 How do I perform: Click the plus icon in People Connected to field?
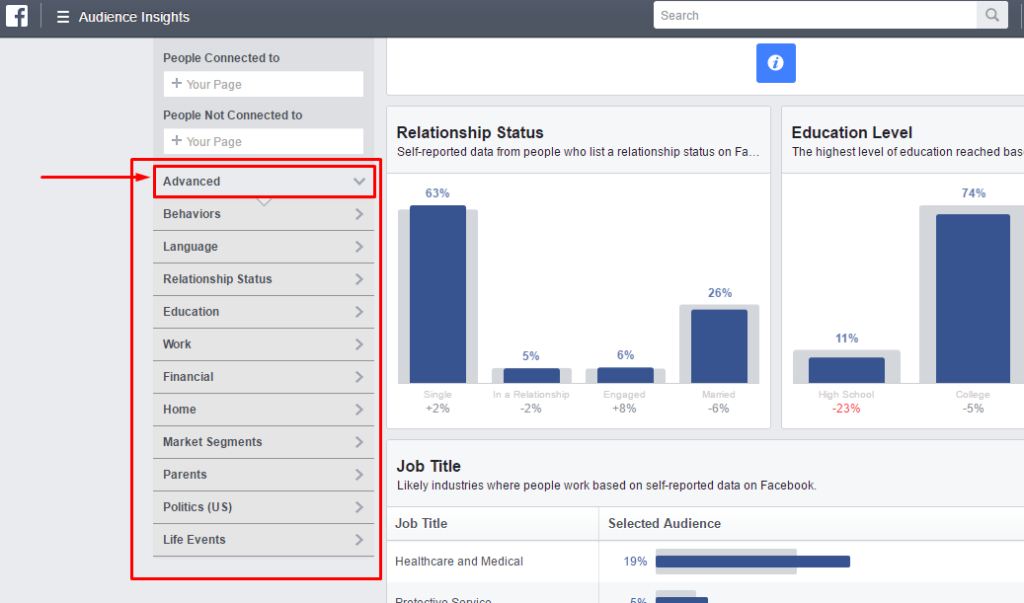click(x=176, y=84)
